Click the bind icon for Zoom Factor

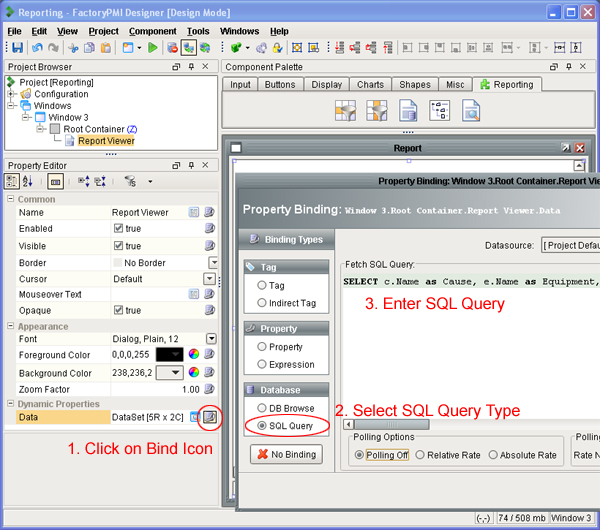(209, 389)
